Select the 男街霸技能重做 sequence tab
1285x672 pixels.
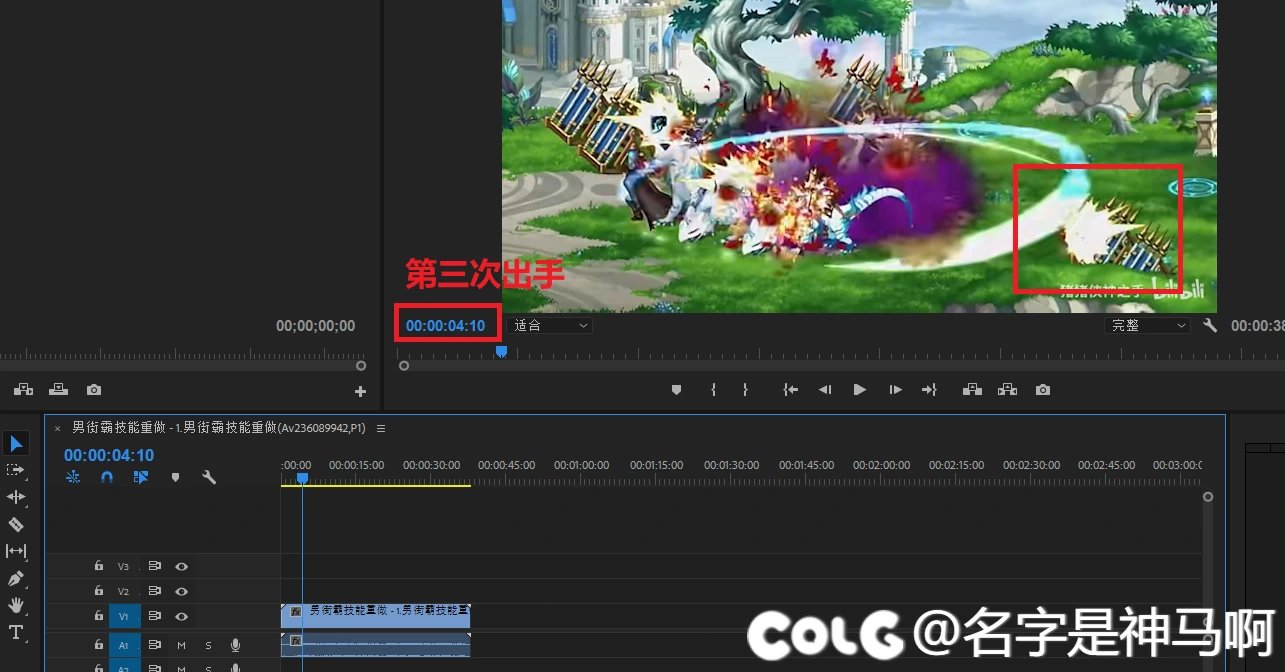219,428
